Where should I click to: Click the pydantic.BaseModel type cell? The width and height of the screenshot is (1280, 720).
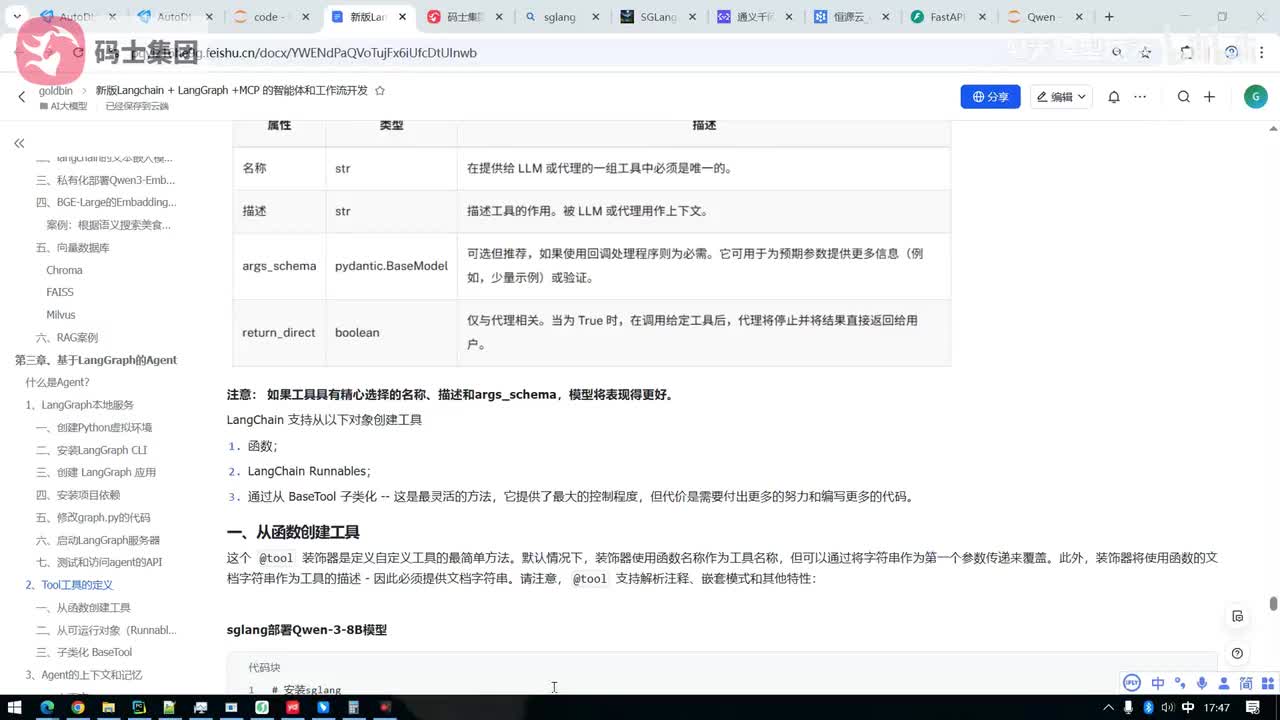pyautogui.click(x=391, y=266)
